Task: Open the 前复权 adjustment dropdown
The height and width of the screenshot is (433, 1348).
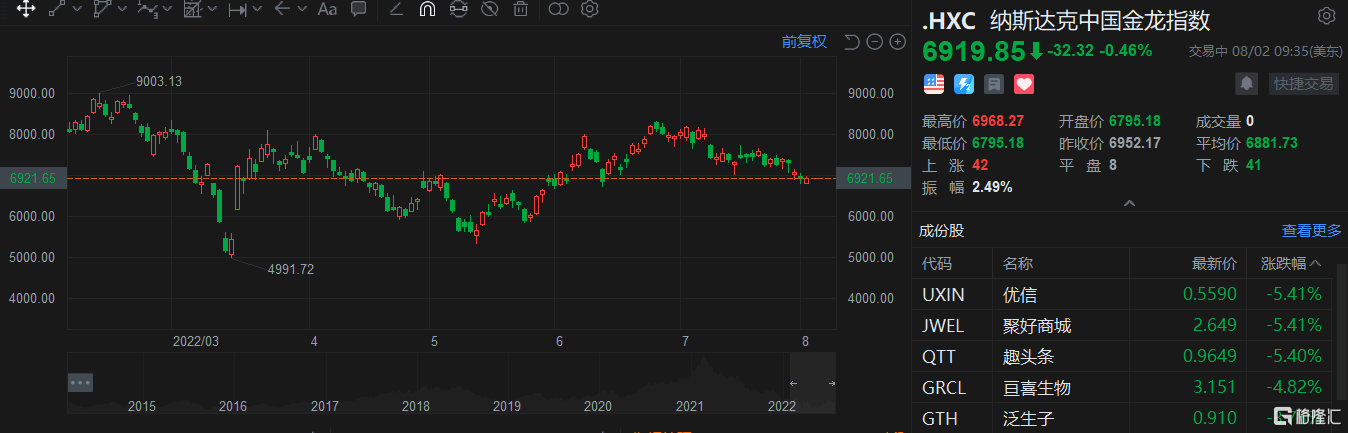Action: click(804, 41)
